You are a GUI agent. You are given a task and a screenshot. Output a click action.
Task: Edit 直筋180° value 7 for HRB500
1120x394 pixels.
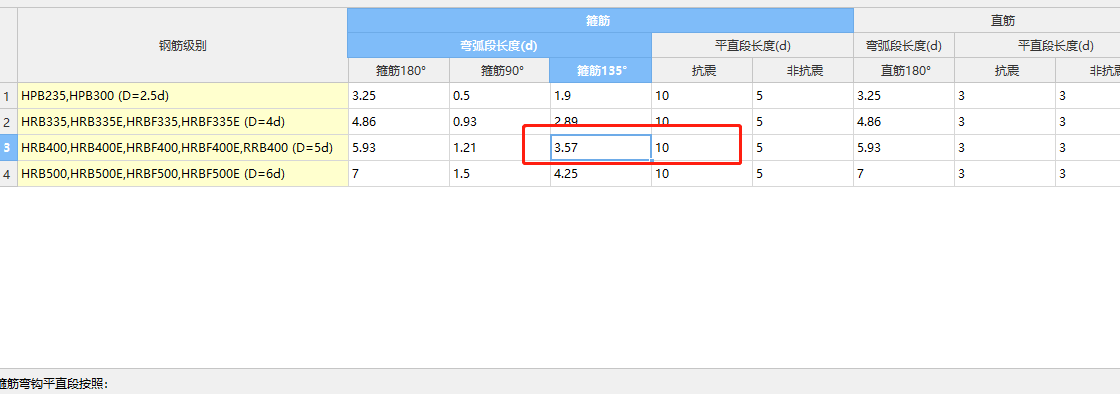(x=904, y=173)
